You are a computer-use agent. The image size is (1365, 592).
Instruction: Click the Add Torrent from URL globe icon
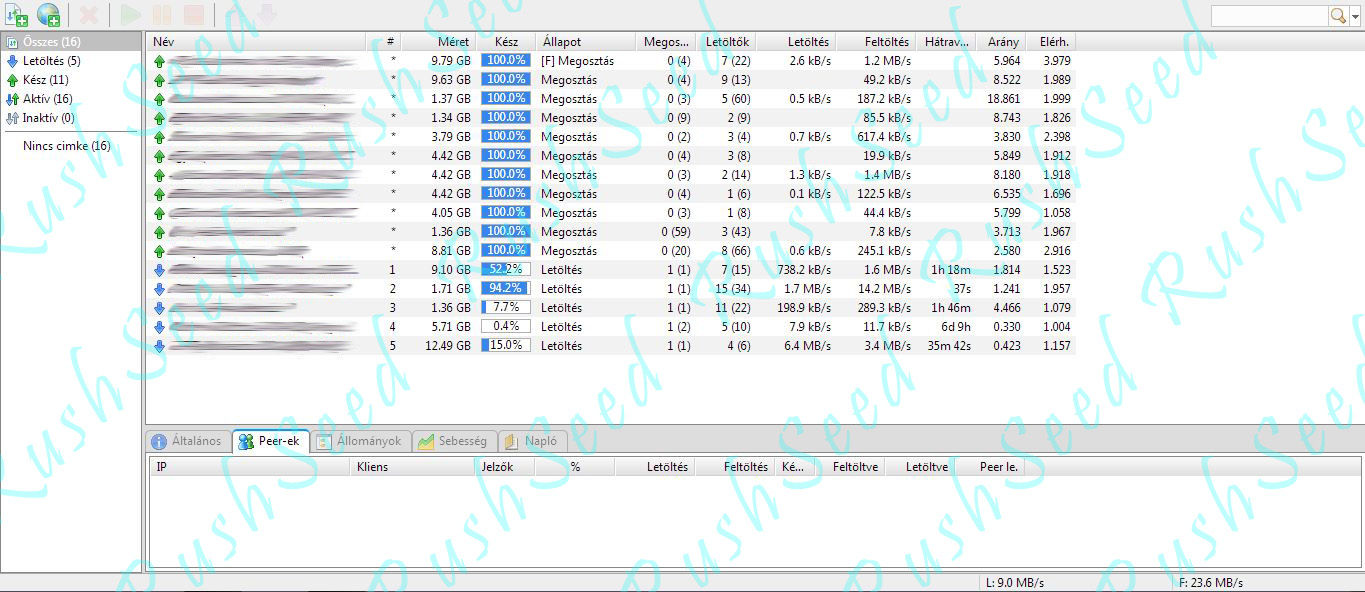tap(47, 15)
